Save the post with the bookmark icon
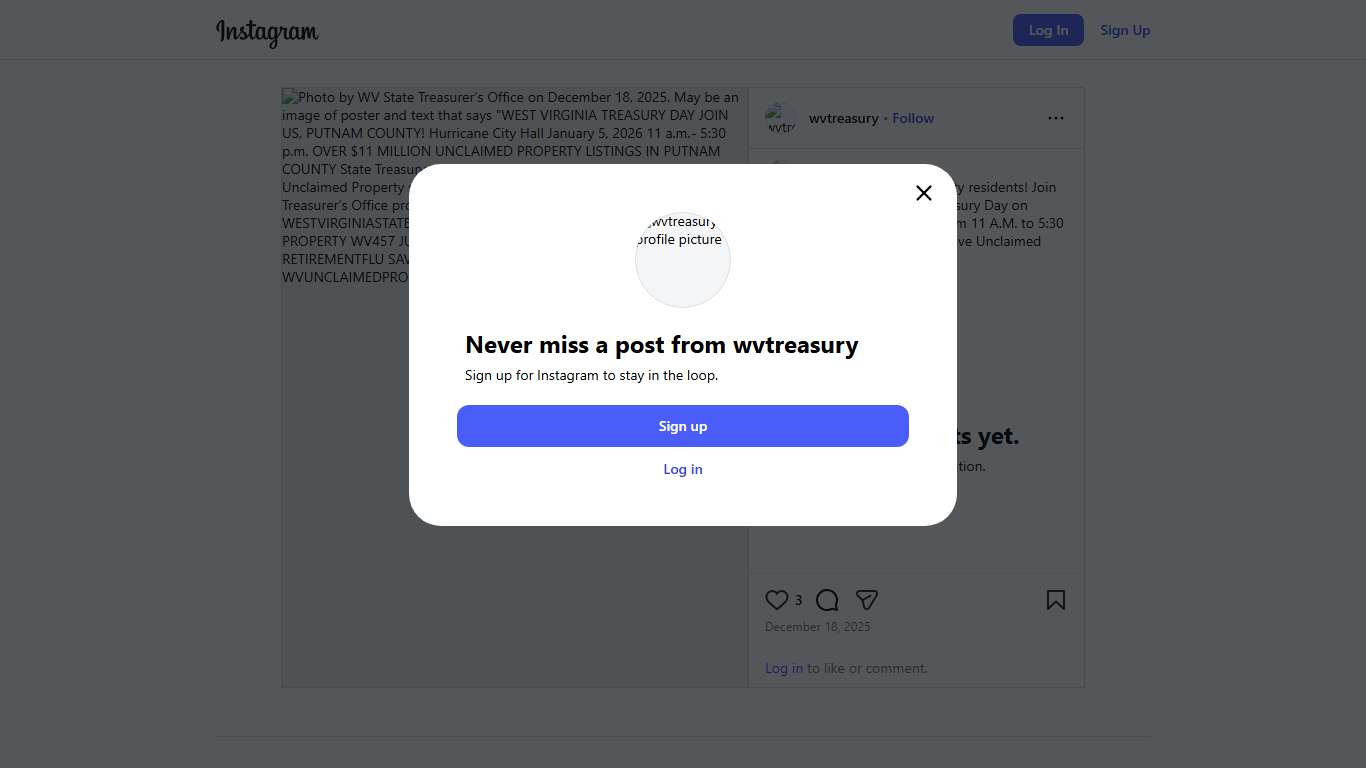Viewport: 1366px width, 768px height. [1056, 600]
